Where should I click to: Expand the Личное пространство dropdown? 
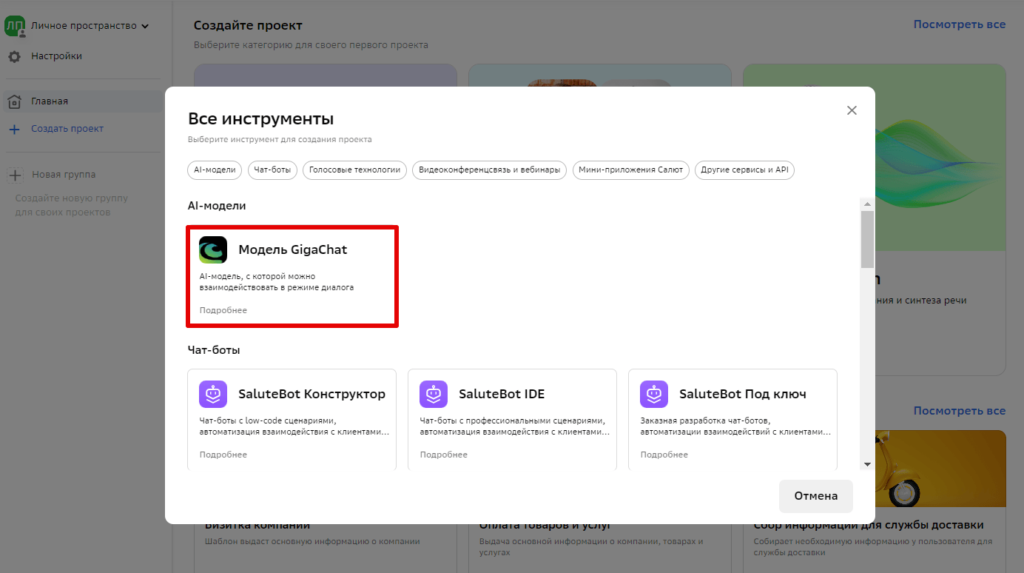pyautogui.click(x=145, y=26)
